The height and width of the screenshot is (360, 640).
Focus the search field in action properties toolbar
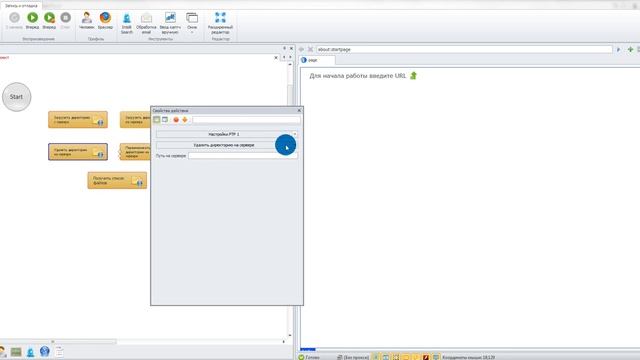246,120
